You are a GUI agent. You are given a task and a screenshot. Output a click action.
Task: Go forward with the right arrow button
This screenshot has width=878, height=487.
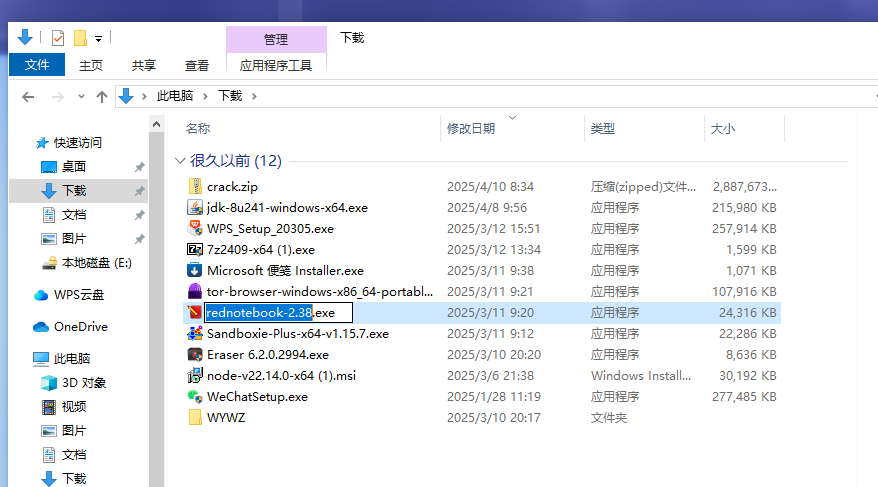(57, 97)
